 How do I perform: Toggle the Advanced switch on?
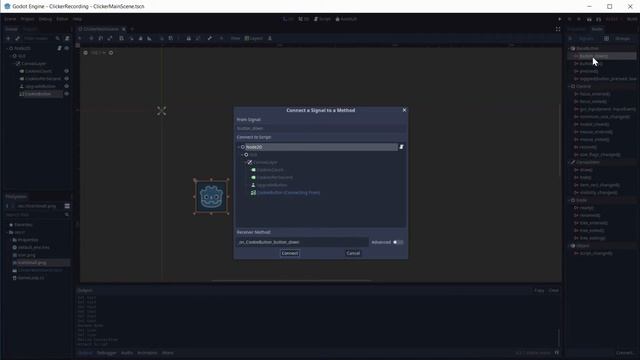point(398,242)
